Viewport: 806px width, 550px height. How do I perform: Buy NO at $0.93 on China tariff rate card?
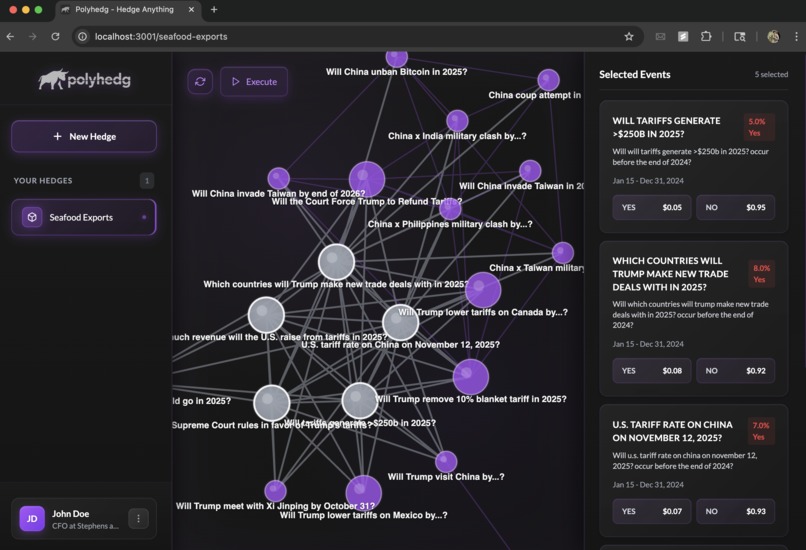pos(735,511)
